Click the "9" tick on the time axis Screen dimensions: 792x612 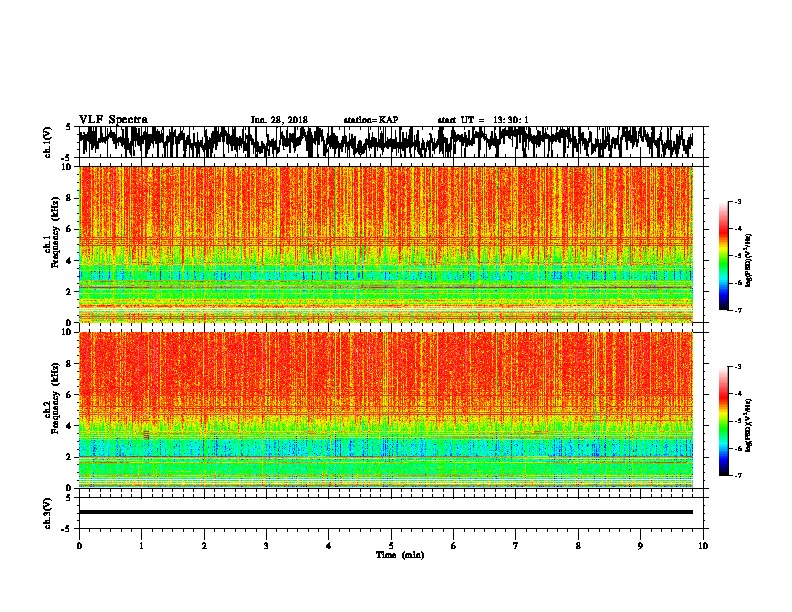(x=640, y=546)
